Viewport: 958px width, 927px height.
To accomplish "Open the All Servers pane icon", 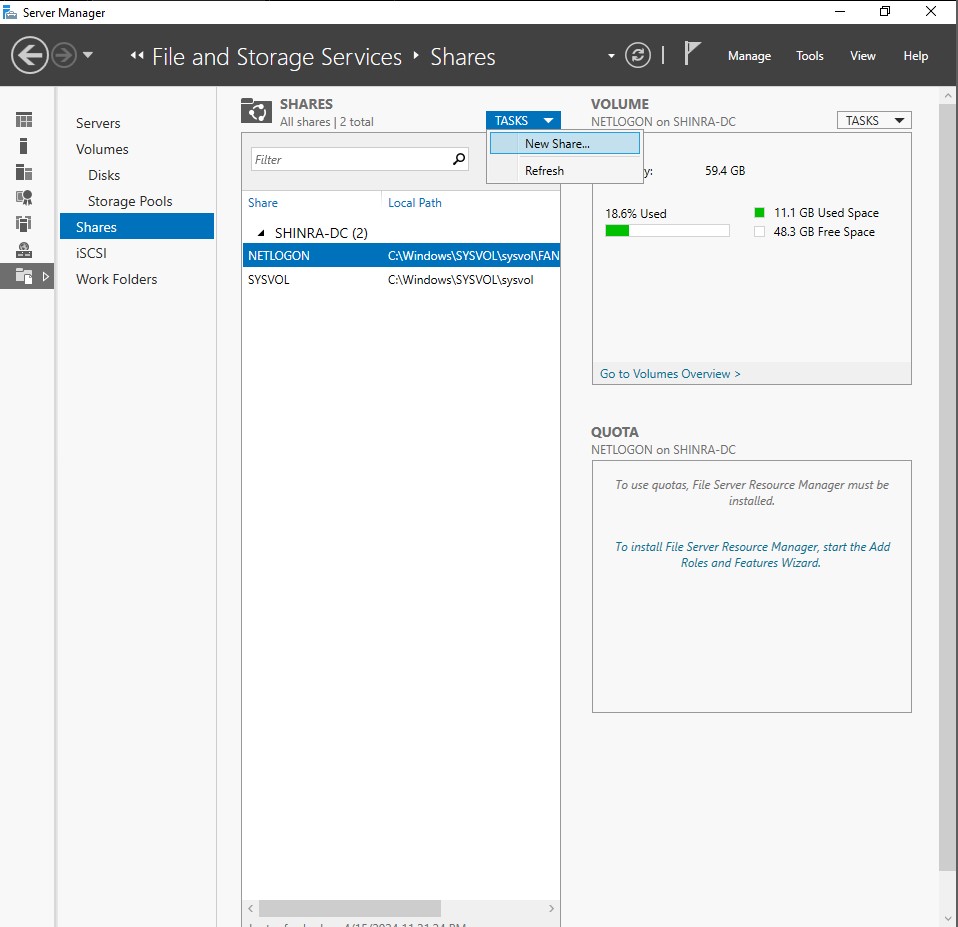I will pyautogui.click(x=24, y=171).
